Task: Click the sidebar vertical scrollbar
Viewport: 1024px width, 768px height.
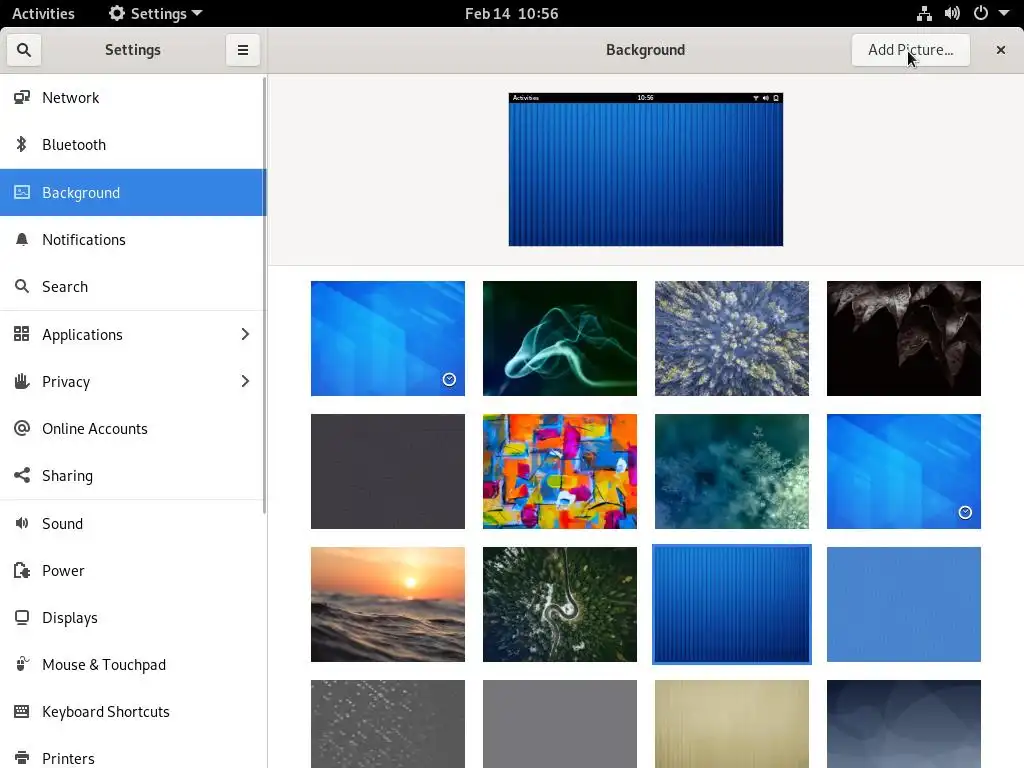Action: (264, 295)
